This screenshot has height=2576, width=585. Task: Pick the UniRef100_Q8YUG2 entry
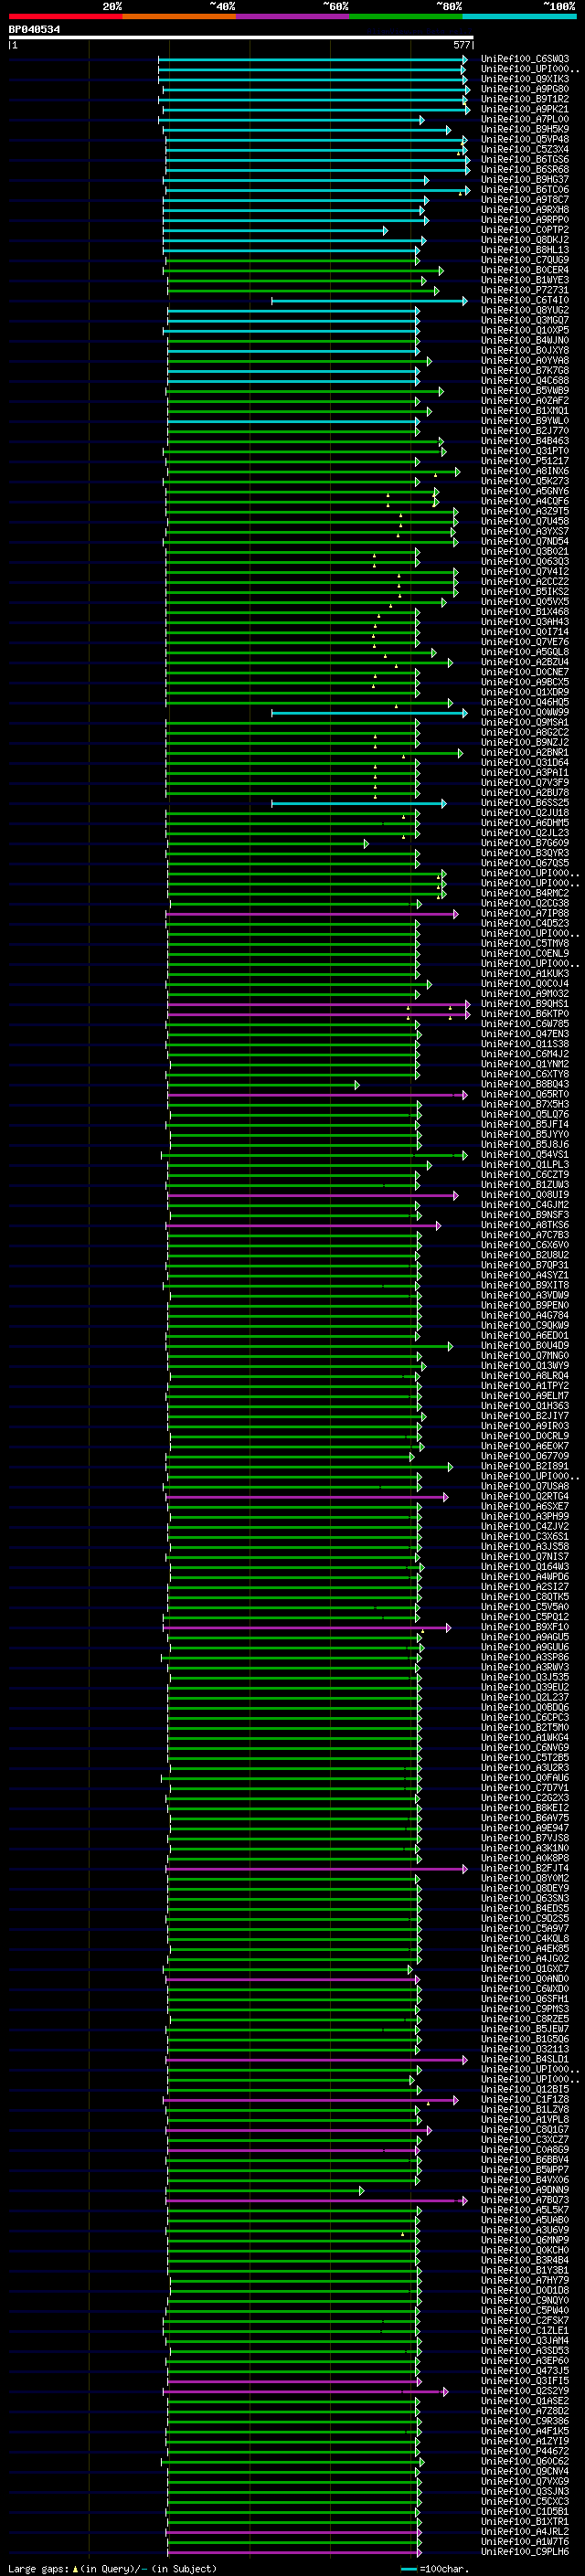point(525,310)
